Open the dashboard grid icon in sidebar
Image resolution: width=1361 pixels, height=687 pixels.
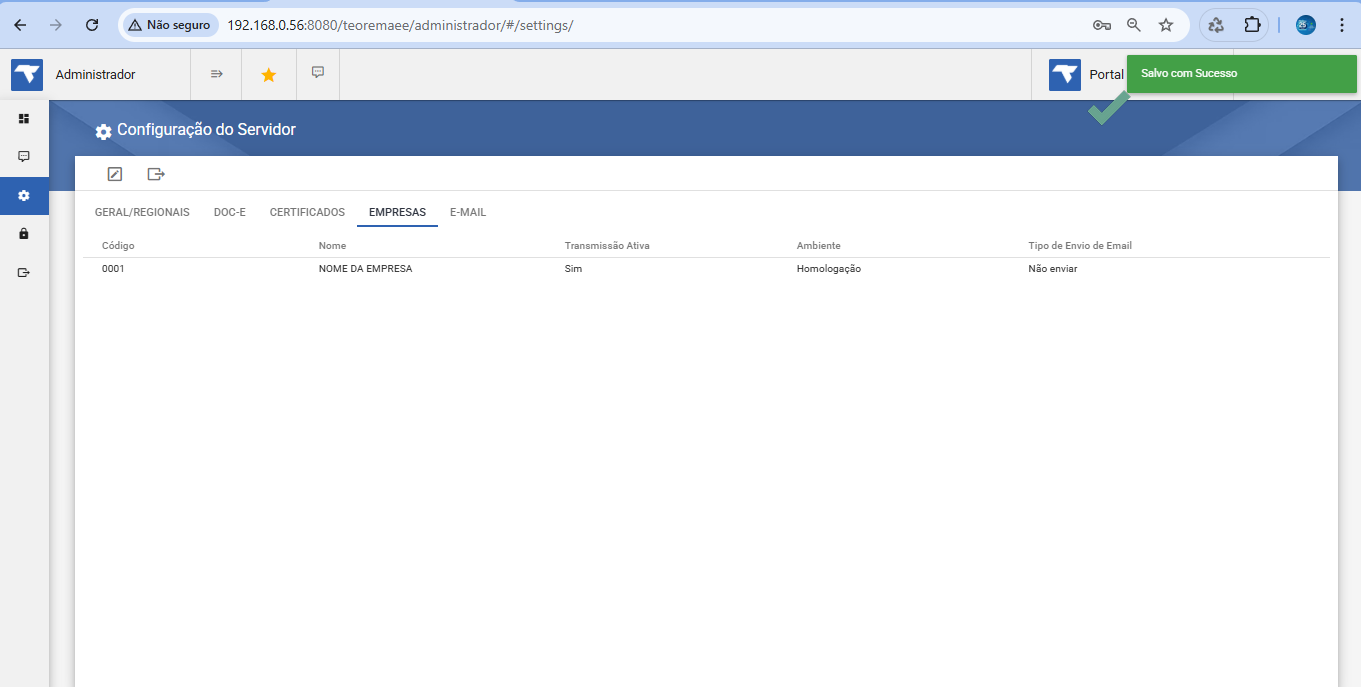(x=24, y=118)
